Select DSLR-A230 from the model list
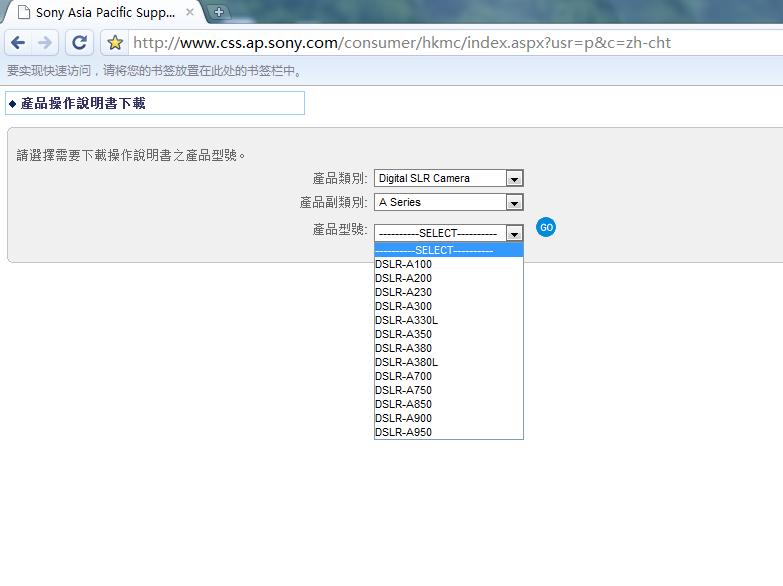Image resolution: width=783 pixels, height=586 pixels. click(x=448, y=292)
